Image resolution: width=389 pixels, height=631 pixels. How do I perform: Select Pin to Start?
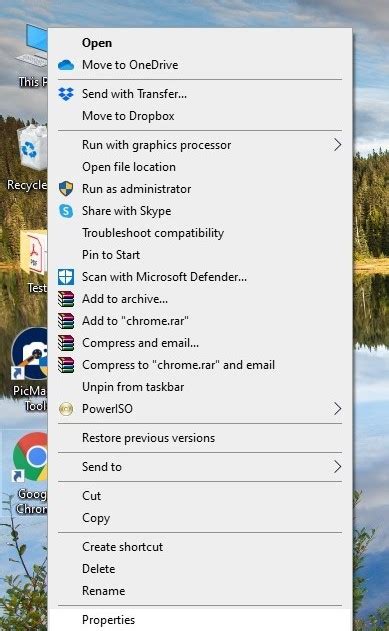tap(200, 255)
